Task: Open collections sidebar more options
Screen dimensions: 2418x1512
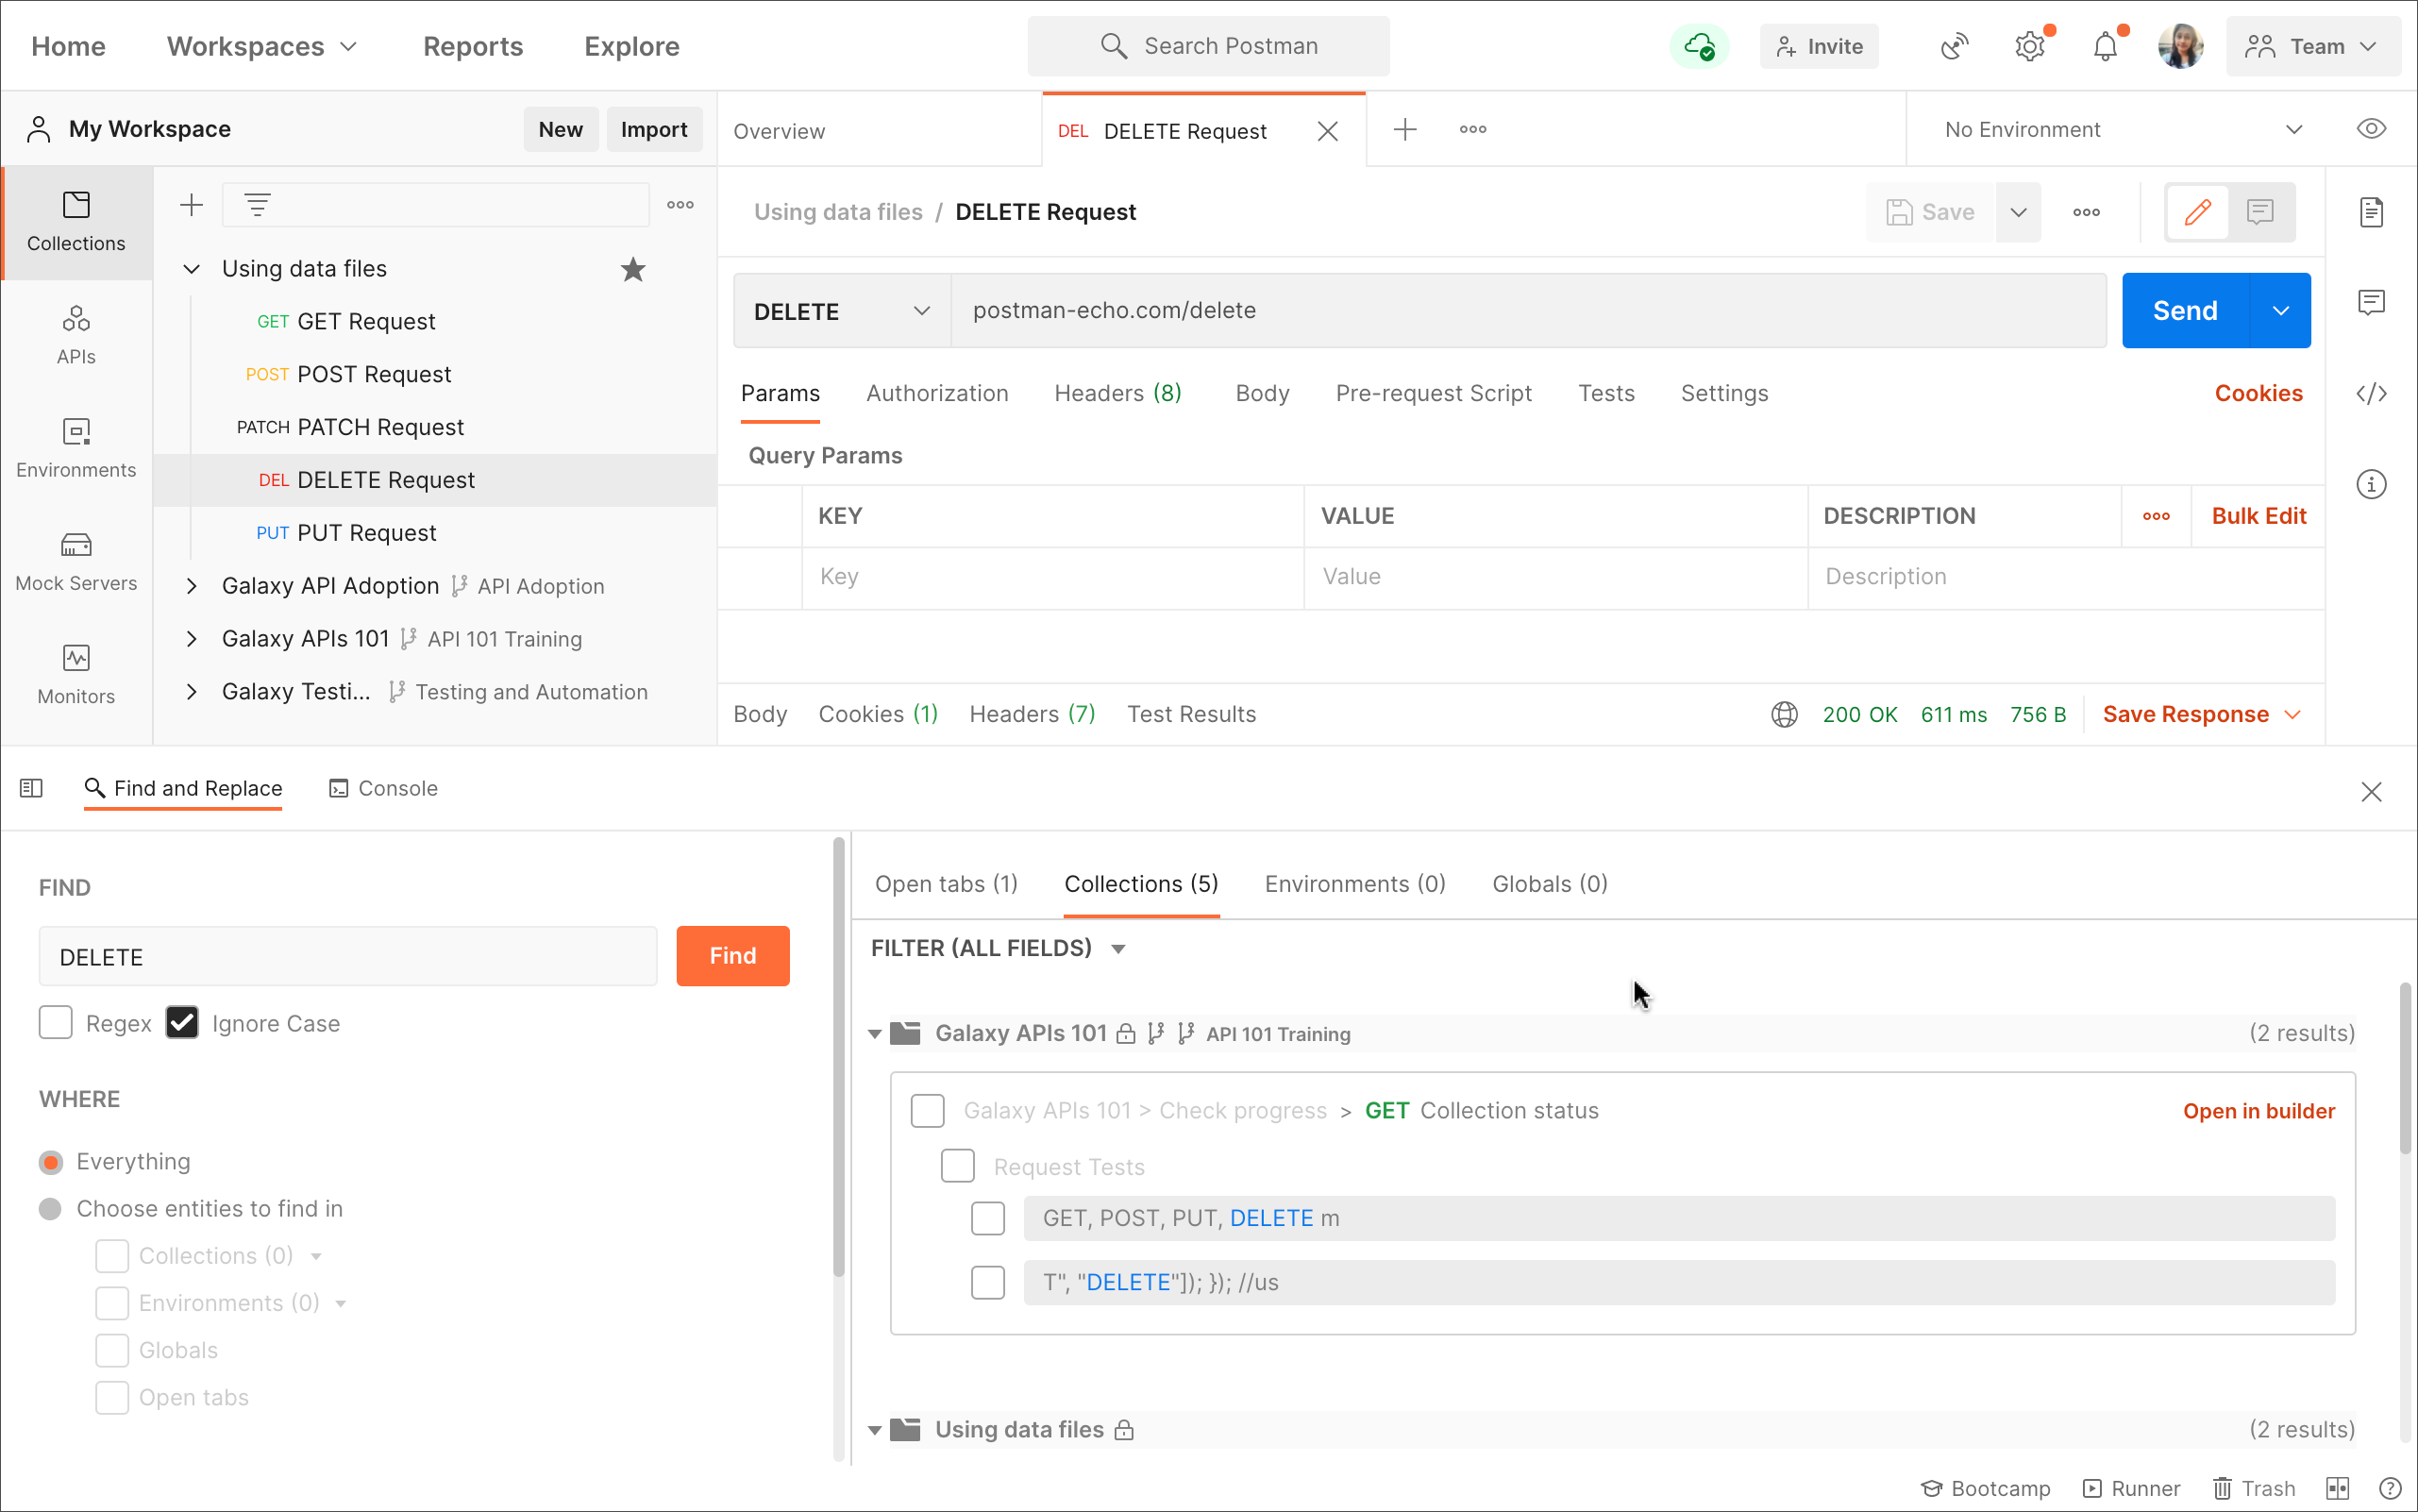Action: click(x=680, y=205)
